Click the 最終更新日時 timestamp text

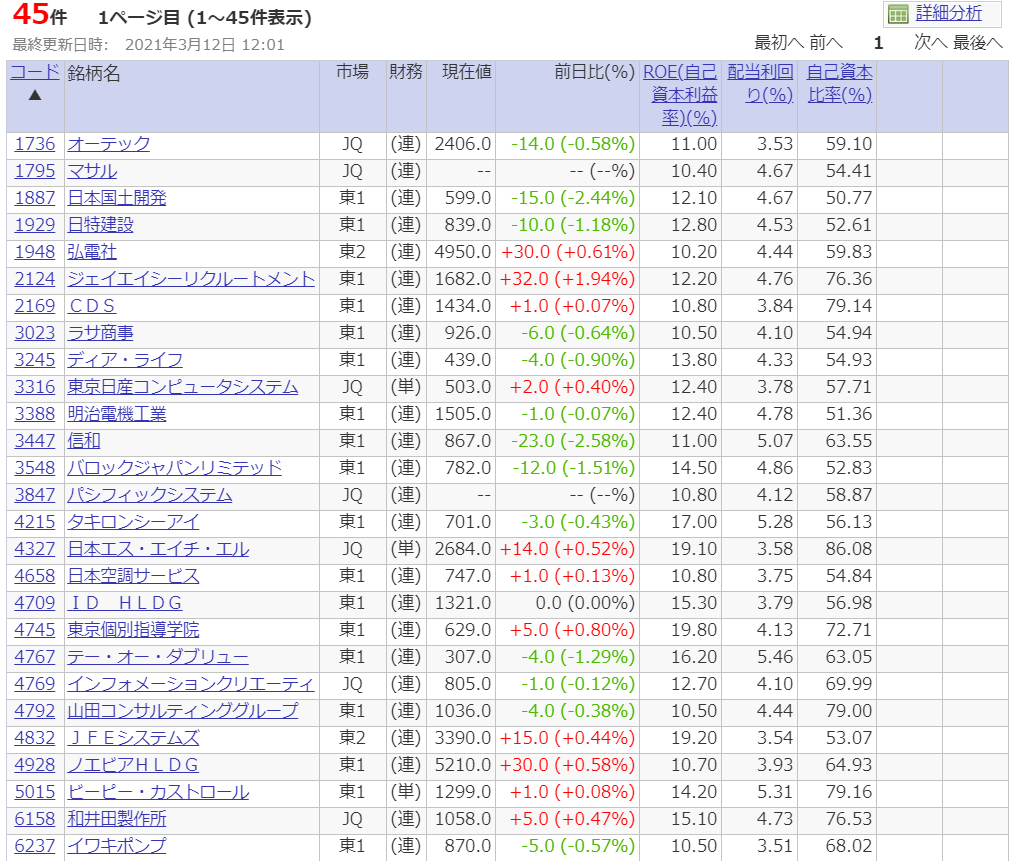point(148,45)
